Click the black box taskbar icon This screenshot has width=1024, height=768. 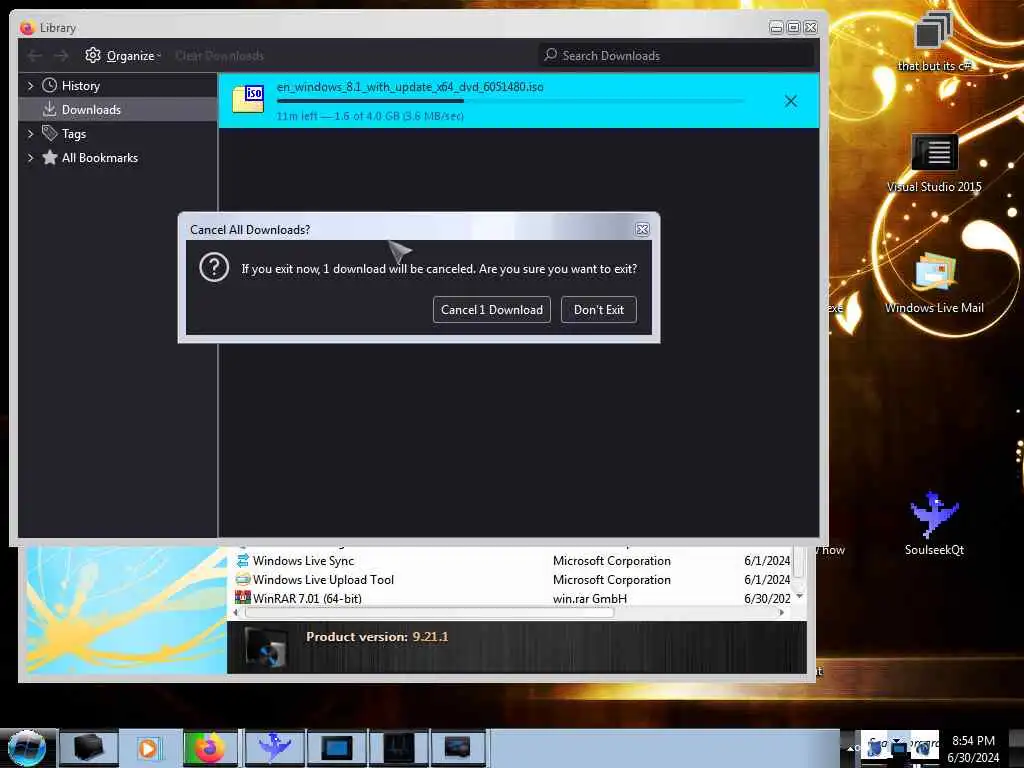tap(88, 748)
